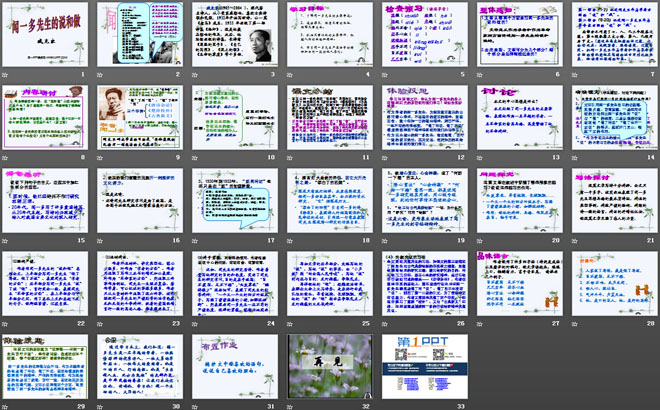Select slide 6 整体感知 thumbnail
660x410 pixels.
point(520,35)
